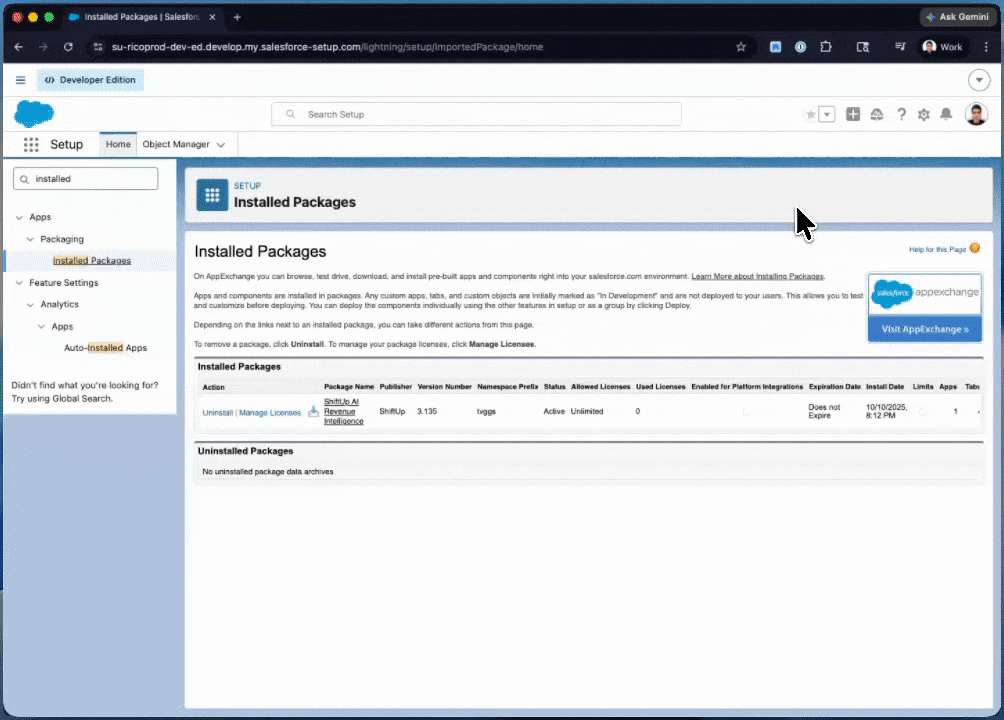Open the 1Password extension icon
The width and height of the screenshot is (1004, 720).
[x=800, y=47]
